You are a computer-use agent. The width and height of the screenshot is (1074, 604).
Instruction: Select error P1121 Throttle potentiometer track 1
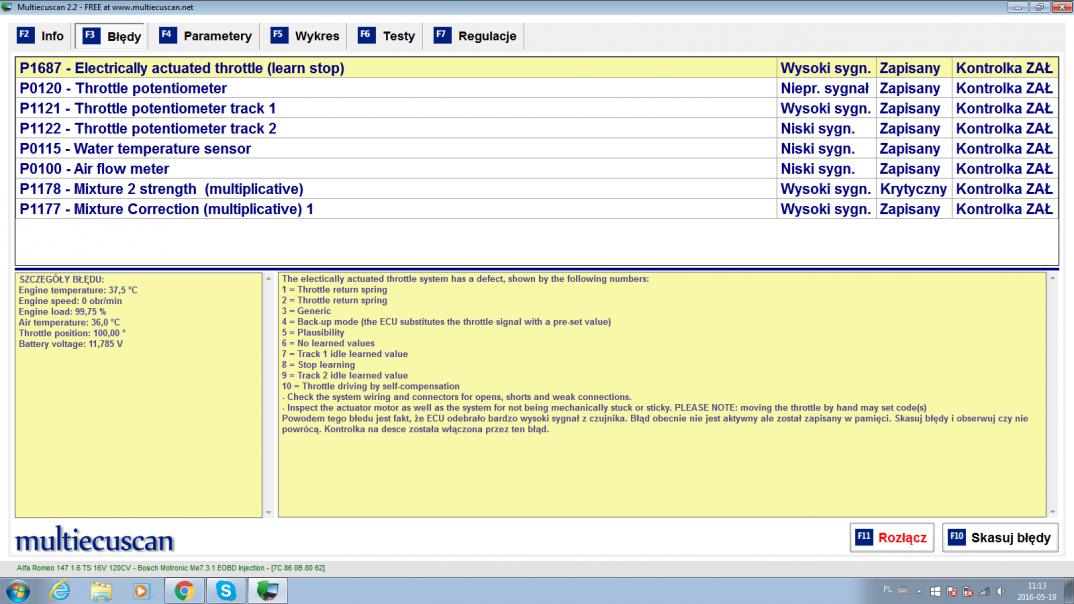536,108
